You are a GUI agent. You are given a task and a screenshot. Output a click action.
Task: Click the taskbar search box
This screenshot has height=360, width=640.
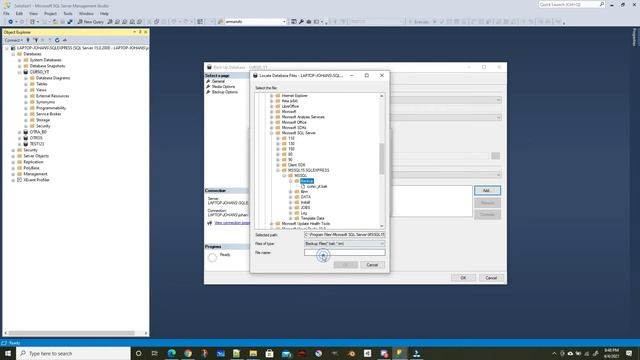coord(73,353)
